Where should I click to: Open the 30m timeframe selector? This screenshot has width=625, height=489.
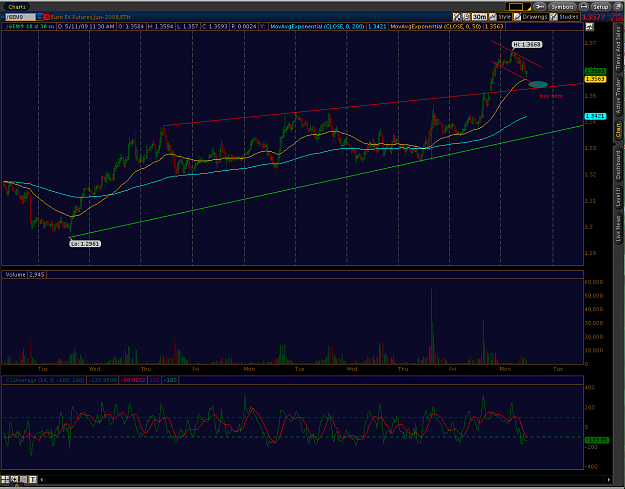(479, 17)
